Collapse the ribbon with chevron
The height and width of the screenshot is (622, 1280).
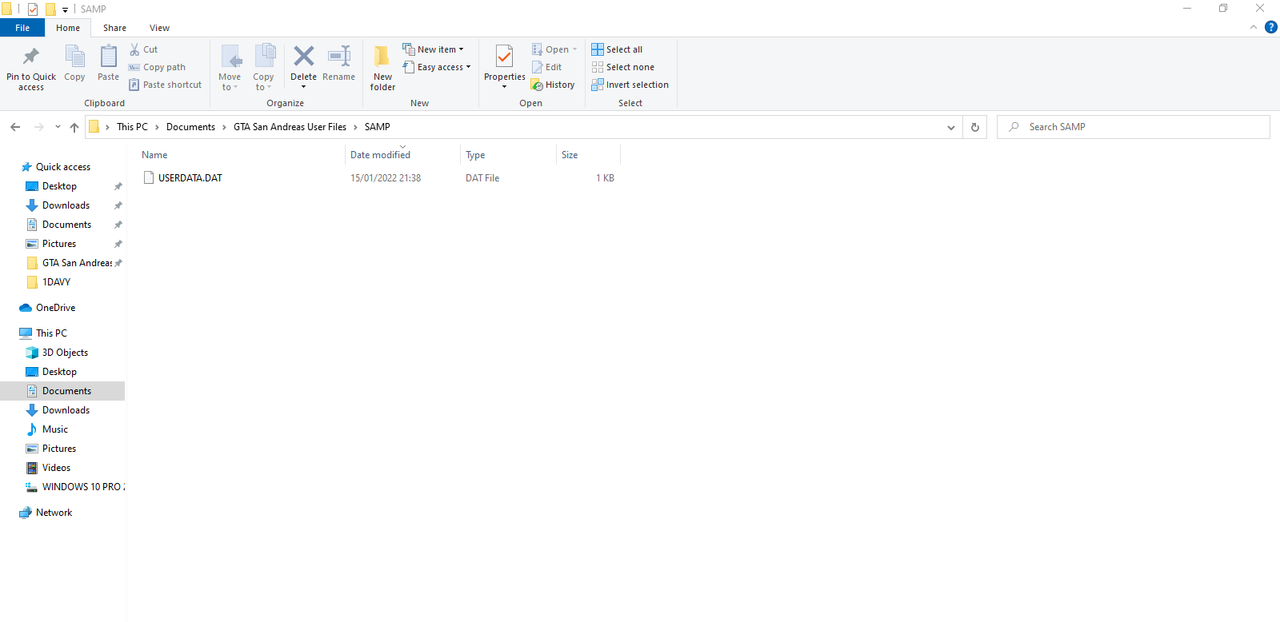coord(1252,28)
